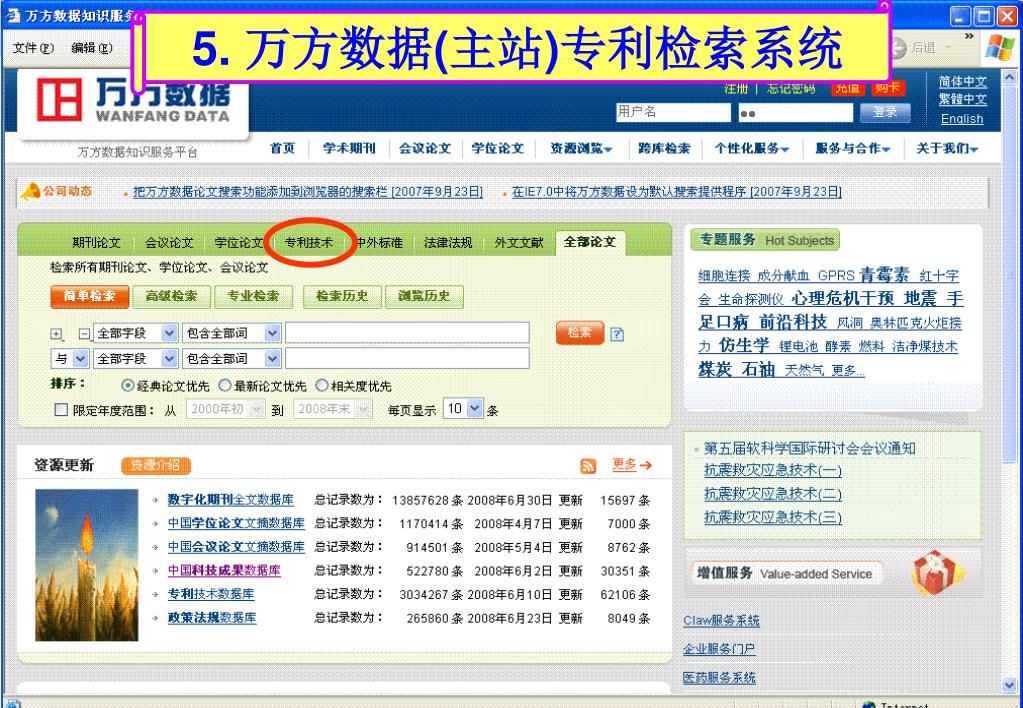
Task: Open second 包含全部词 match dropdown
Action: (232, 358)
